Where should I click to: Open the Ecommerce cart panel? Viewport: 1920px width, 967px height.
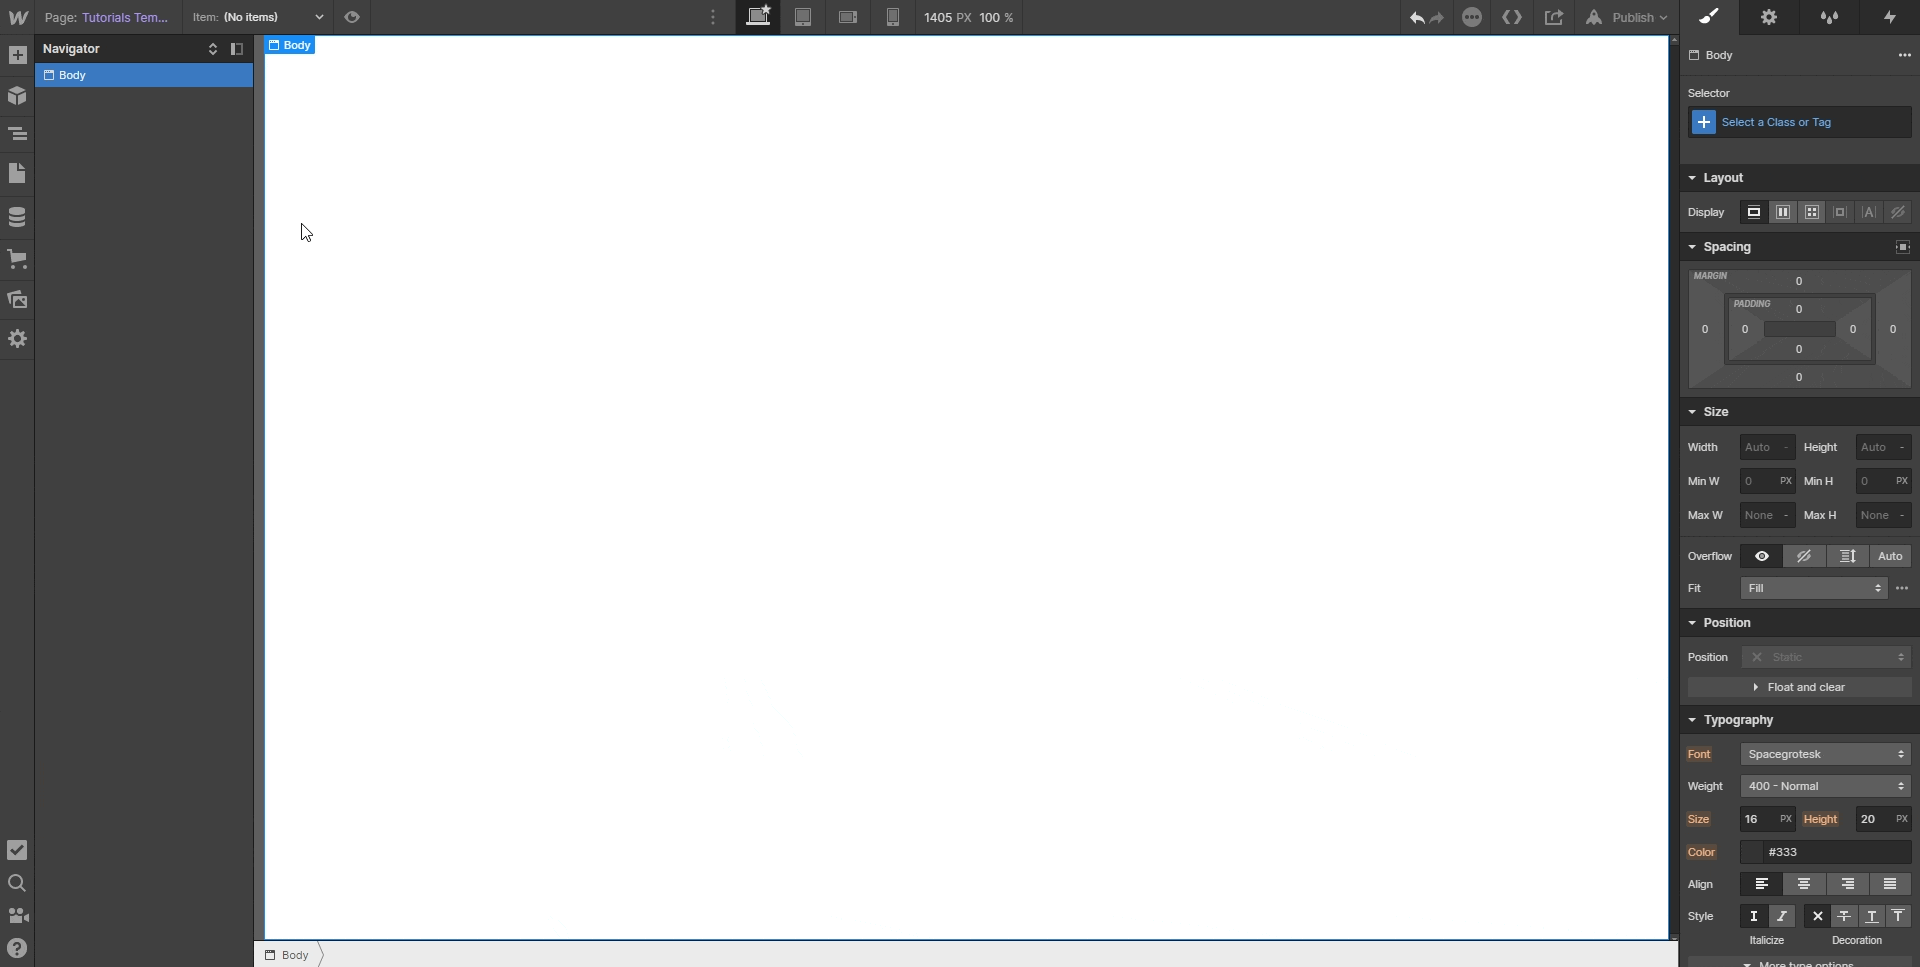[17, 259]
